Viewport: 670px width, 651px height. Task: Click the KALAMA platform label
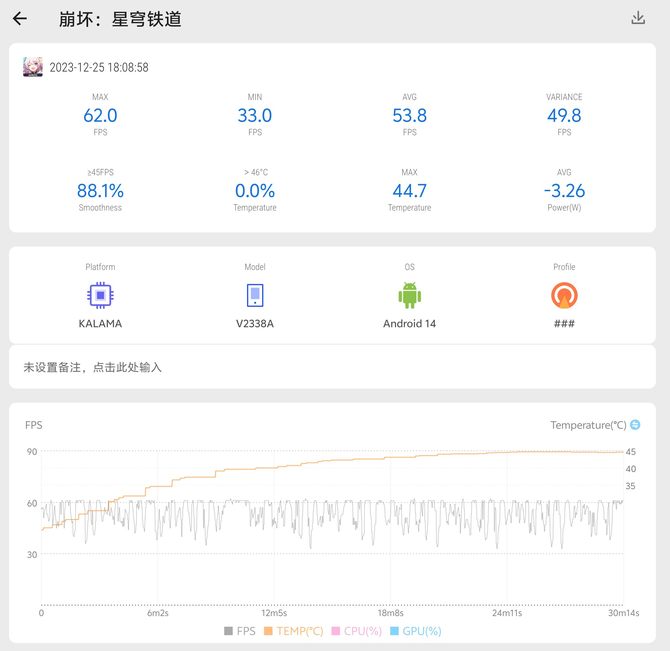click(100, 323)
